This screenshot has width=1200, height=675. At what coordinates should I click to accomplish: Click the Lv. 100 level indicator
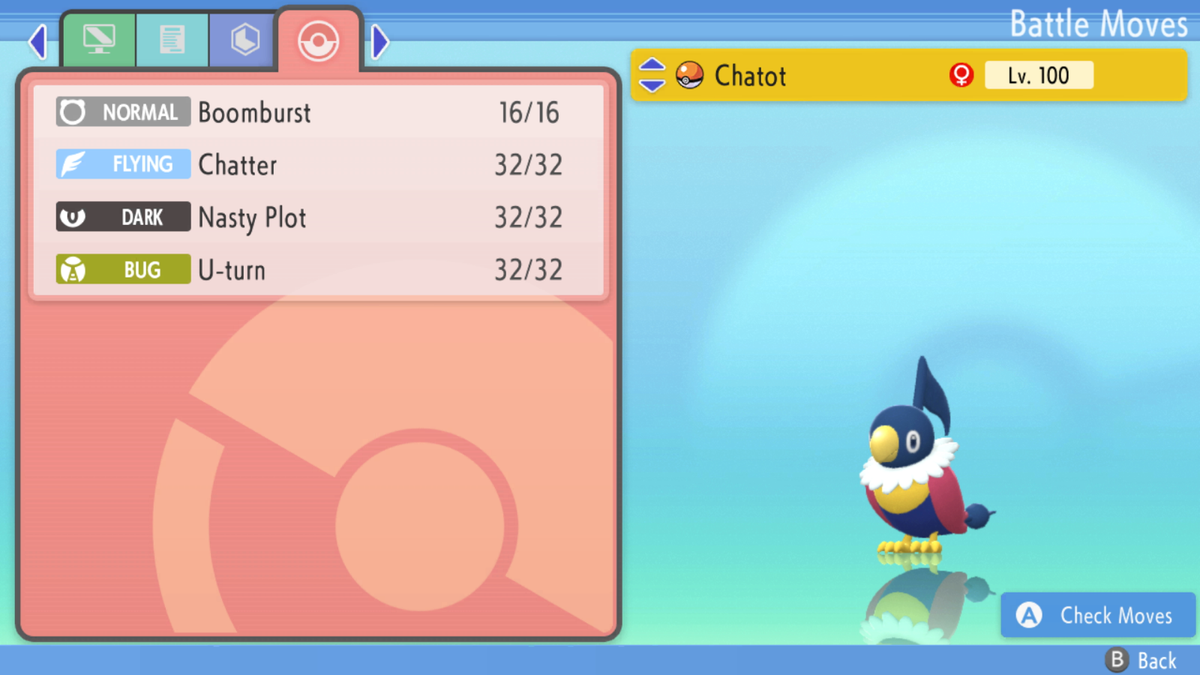(x=1039, y=75)
